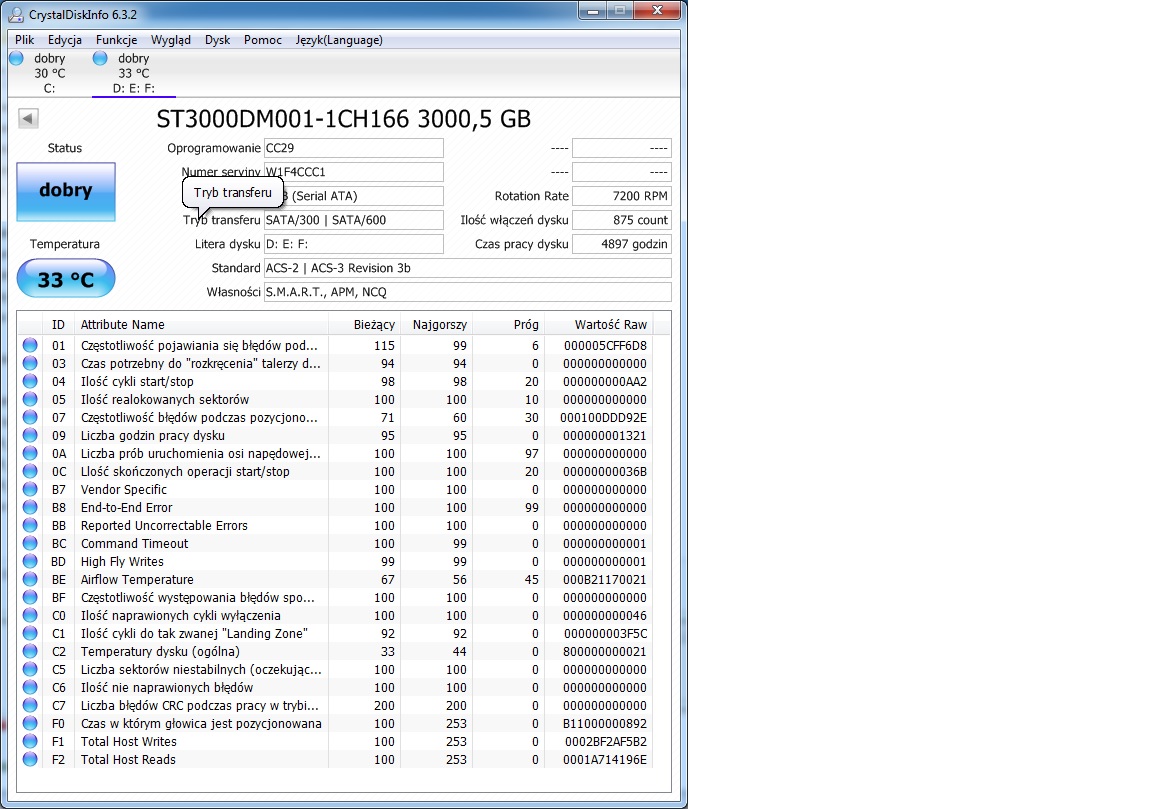Select raw value 000005CFF6D8
The width and height of the screenshot is (1152, 809).
click(x=605, y=345)
